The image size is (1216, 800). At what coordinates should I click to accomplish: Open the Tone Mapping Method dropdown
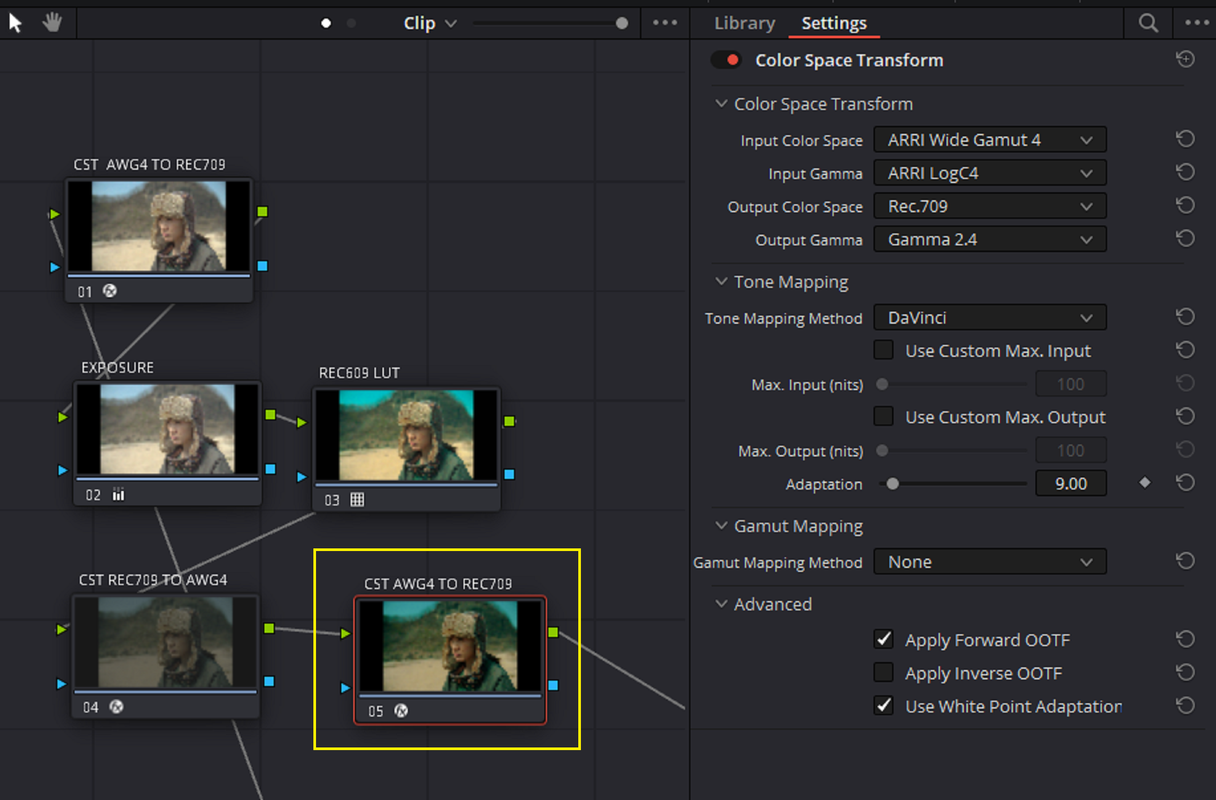pos(990,317)
